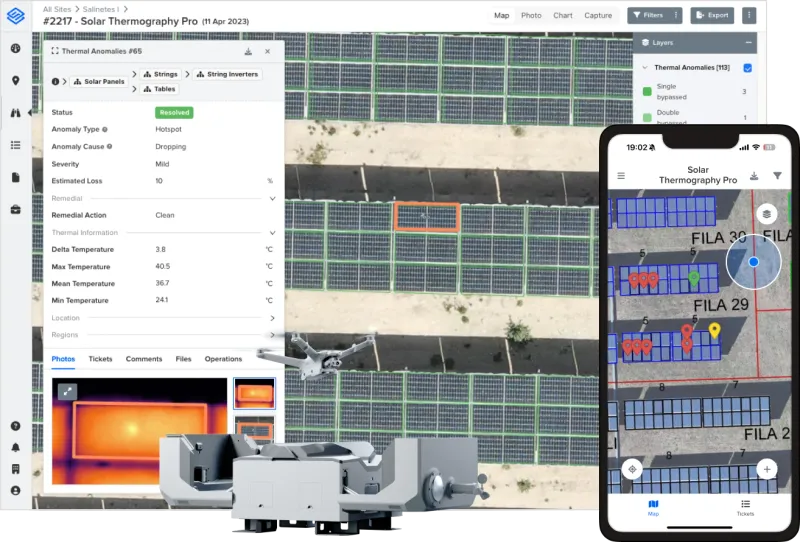Click the Filters button
Viewport: 800px width, 542px height.
point(649,15)
